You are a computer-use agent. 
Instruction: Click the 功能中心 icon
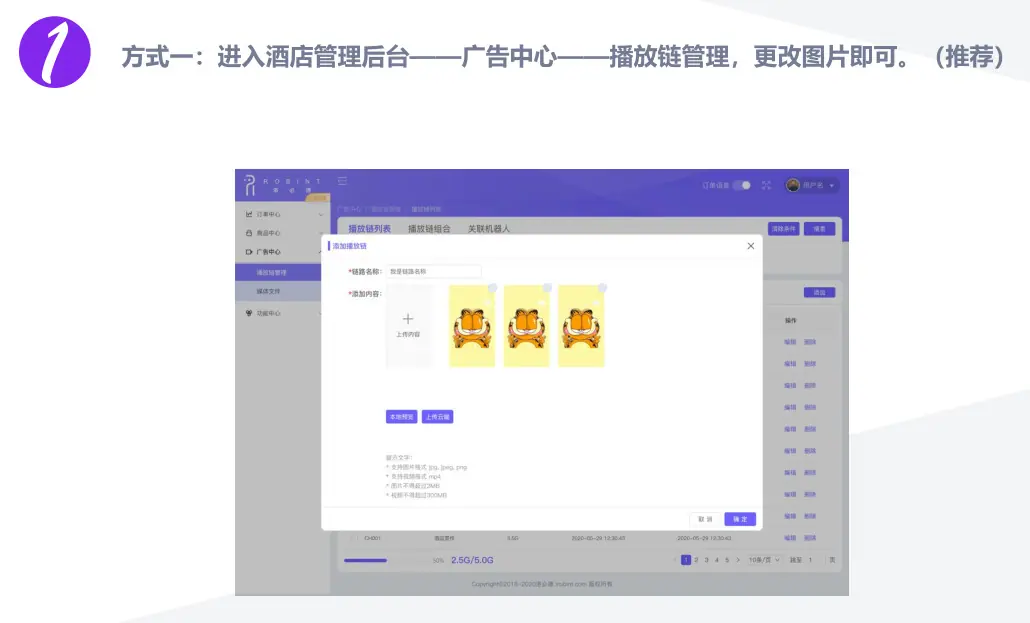pyautogui.click(x=249, y=313)
